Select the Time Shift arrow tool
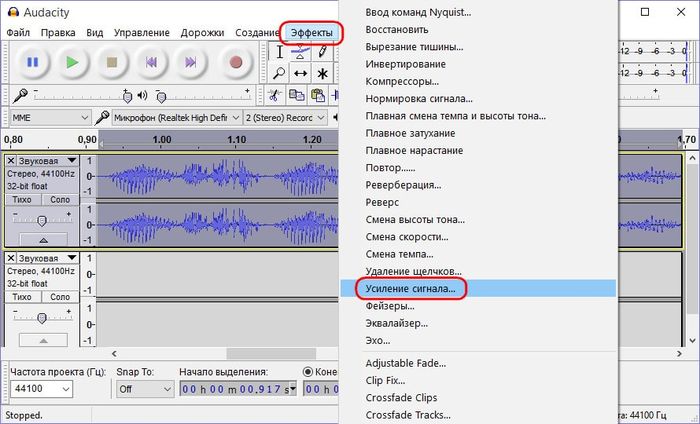700x424 pixels. pos(300,73)
